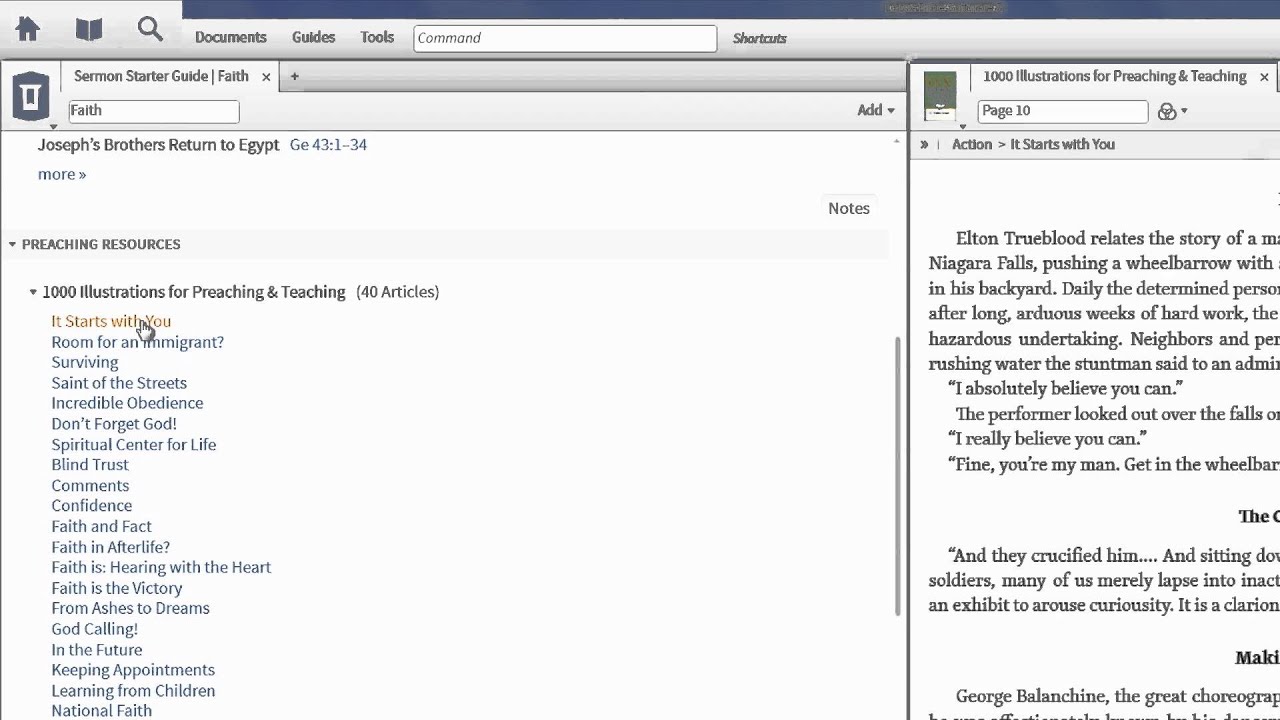1280x720 pixels.
Task: Open the Keeping Appointments article
Action: (133, 670)
